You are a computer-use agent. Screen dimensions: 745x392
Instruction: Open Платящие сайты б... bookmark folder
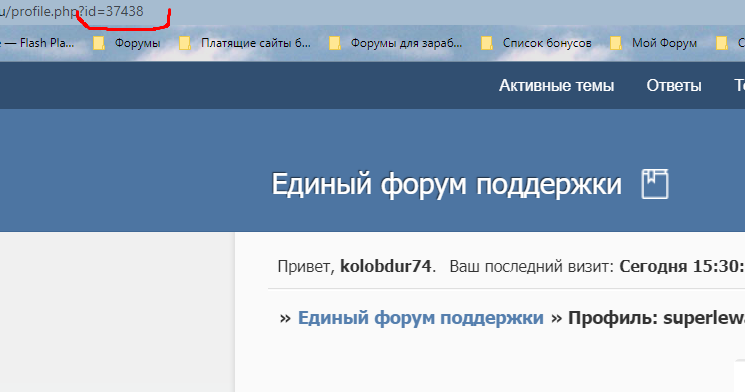click(x=256, y=43)
